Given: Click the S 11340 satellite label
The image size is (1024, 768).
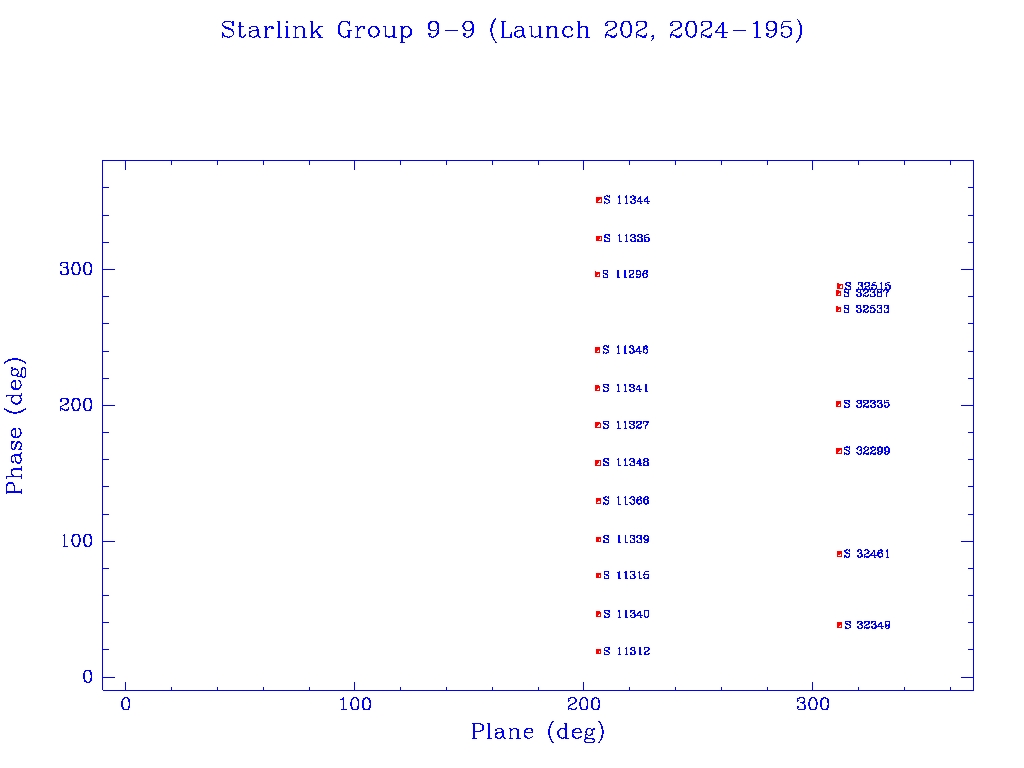Looking at the screenshot, I should tap(626, 614).
